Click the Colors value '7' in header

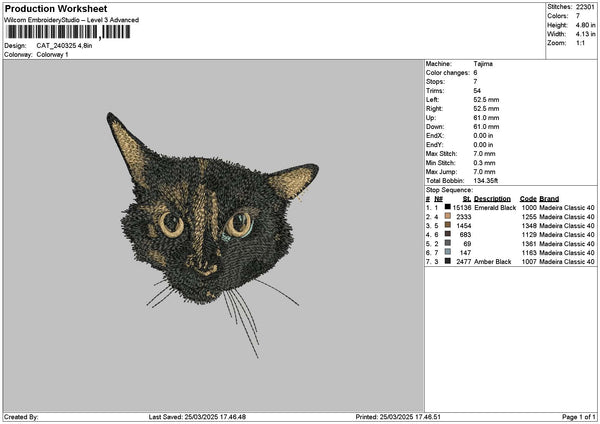(578, 16)
